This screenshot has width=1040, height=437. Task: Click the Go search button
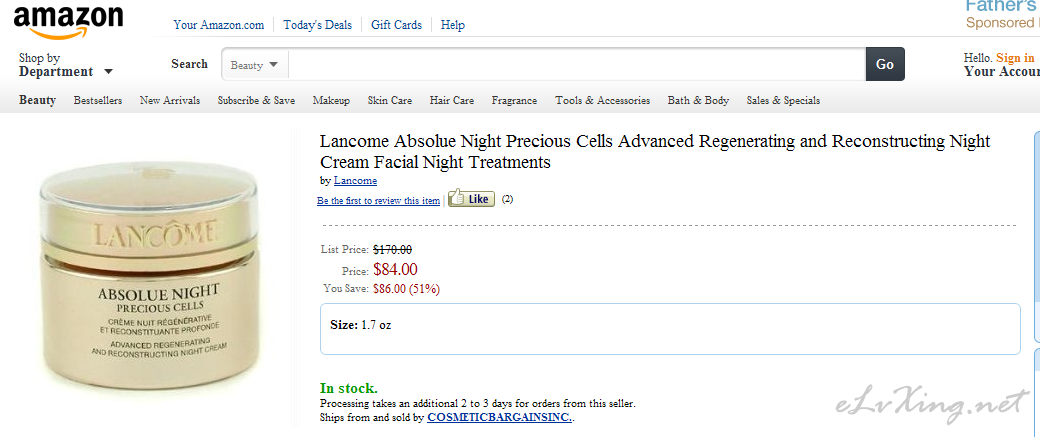point(885,64)
